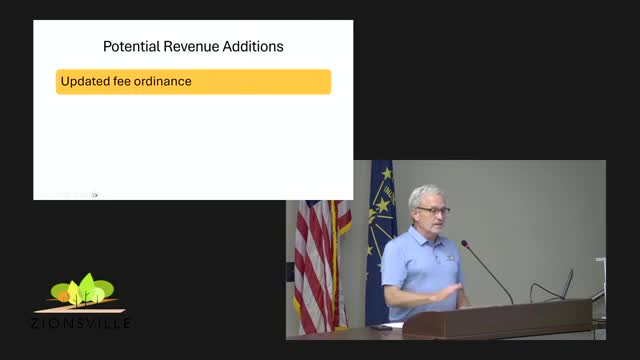Click the "ZIONSVILLE" wordmark under the logo

coord(81,323)
